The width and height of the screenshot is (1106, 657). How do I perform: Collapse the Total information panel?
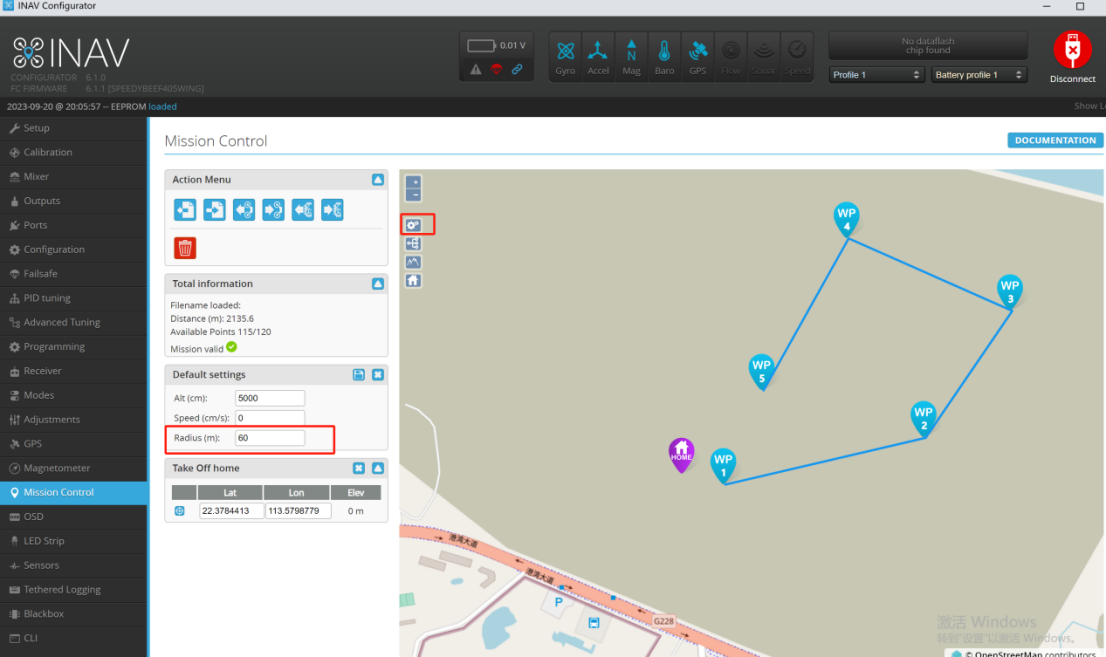(x=378, y=284)
